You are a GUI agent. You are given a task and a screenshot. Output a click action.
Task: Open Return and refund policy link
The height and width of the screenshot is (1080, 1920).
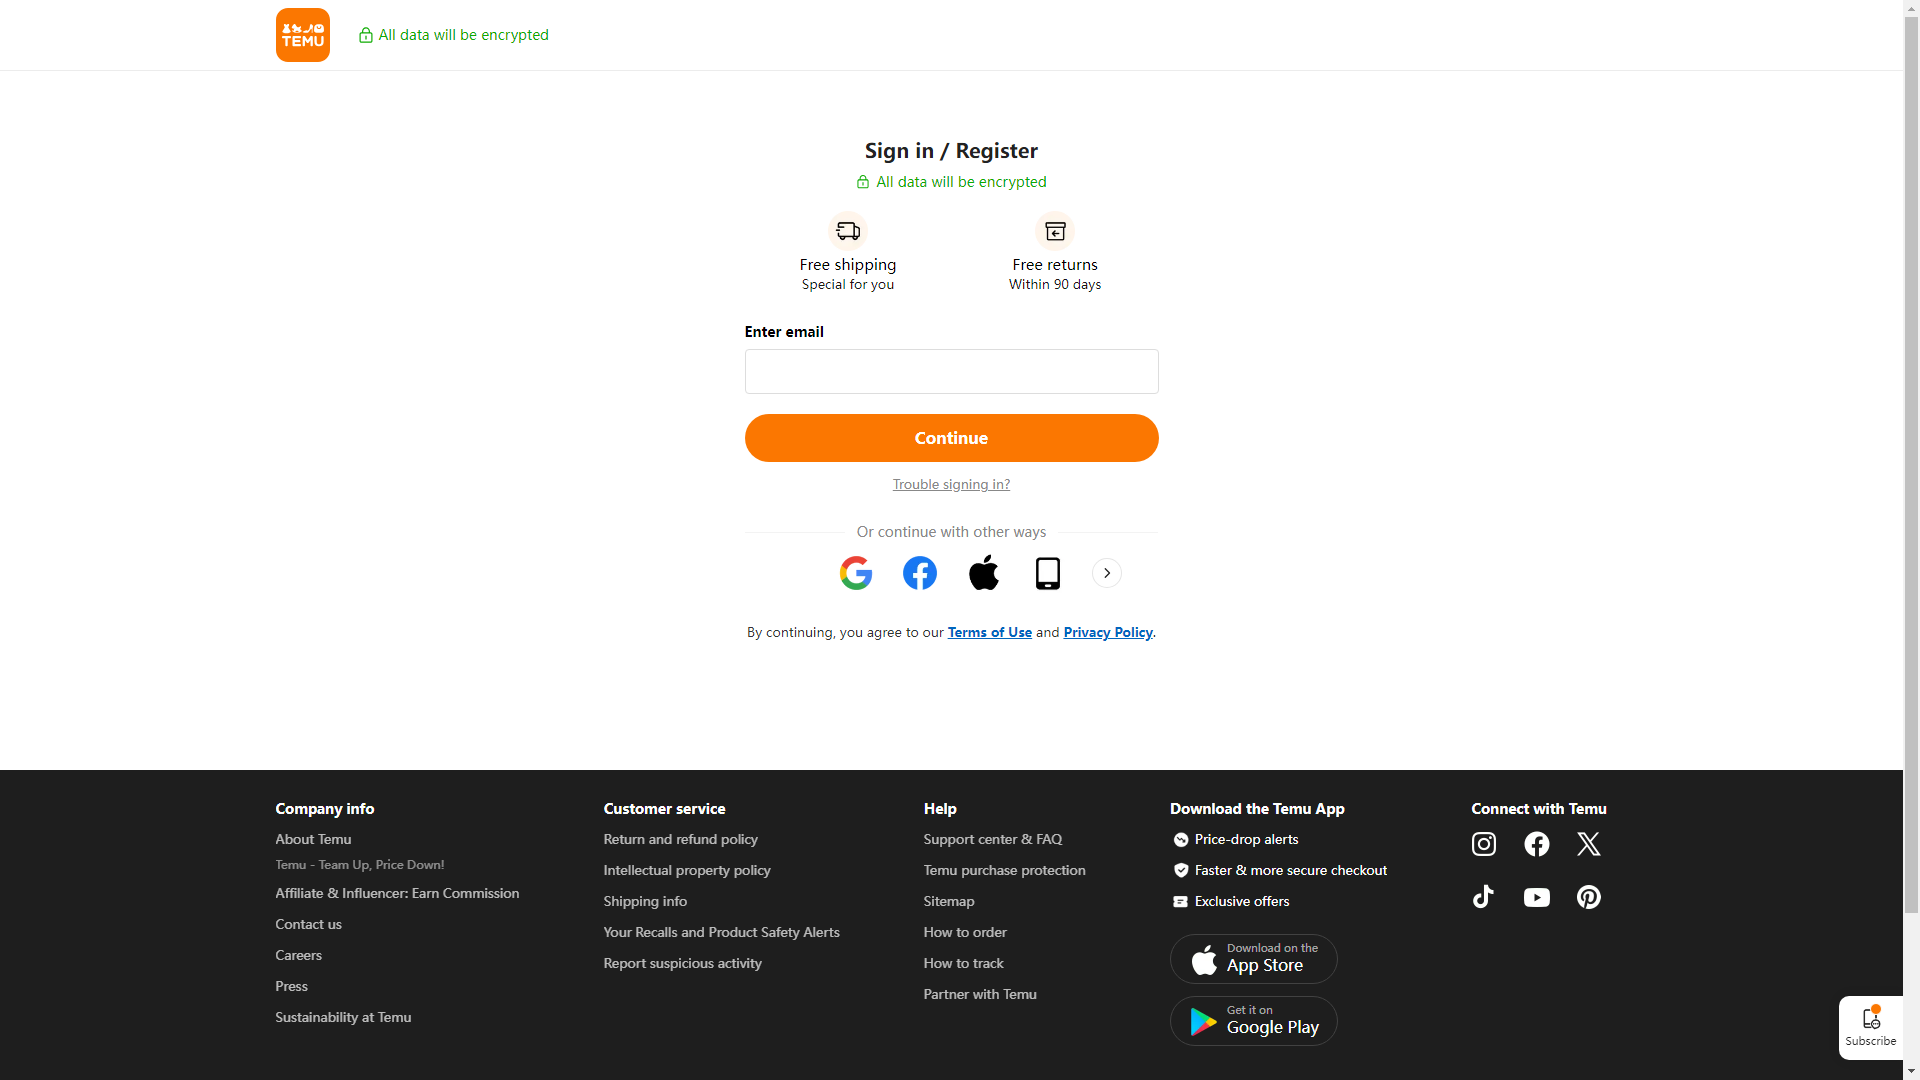(x=680, y=839)
